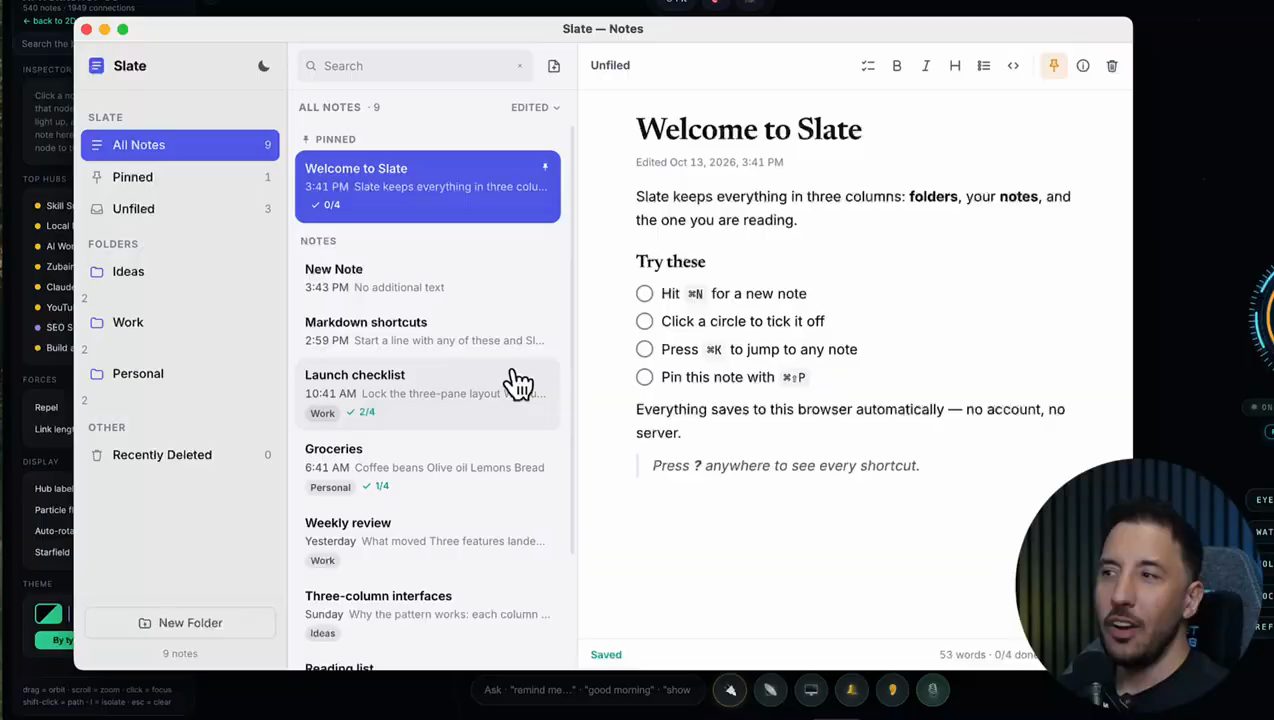The image size is (1274, 720).
Task: Open the EDITED sort dropdown
Action: pyautogui.click(x=535, y=107)
